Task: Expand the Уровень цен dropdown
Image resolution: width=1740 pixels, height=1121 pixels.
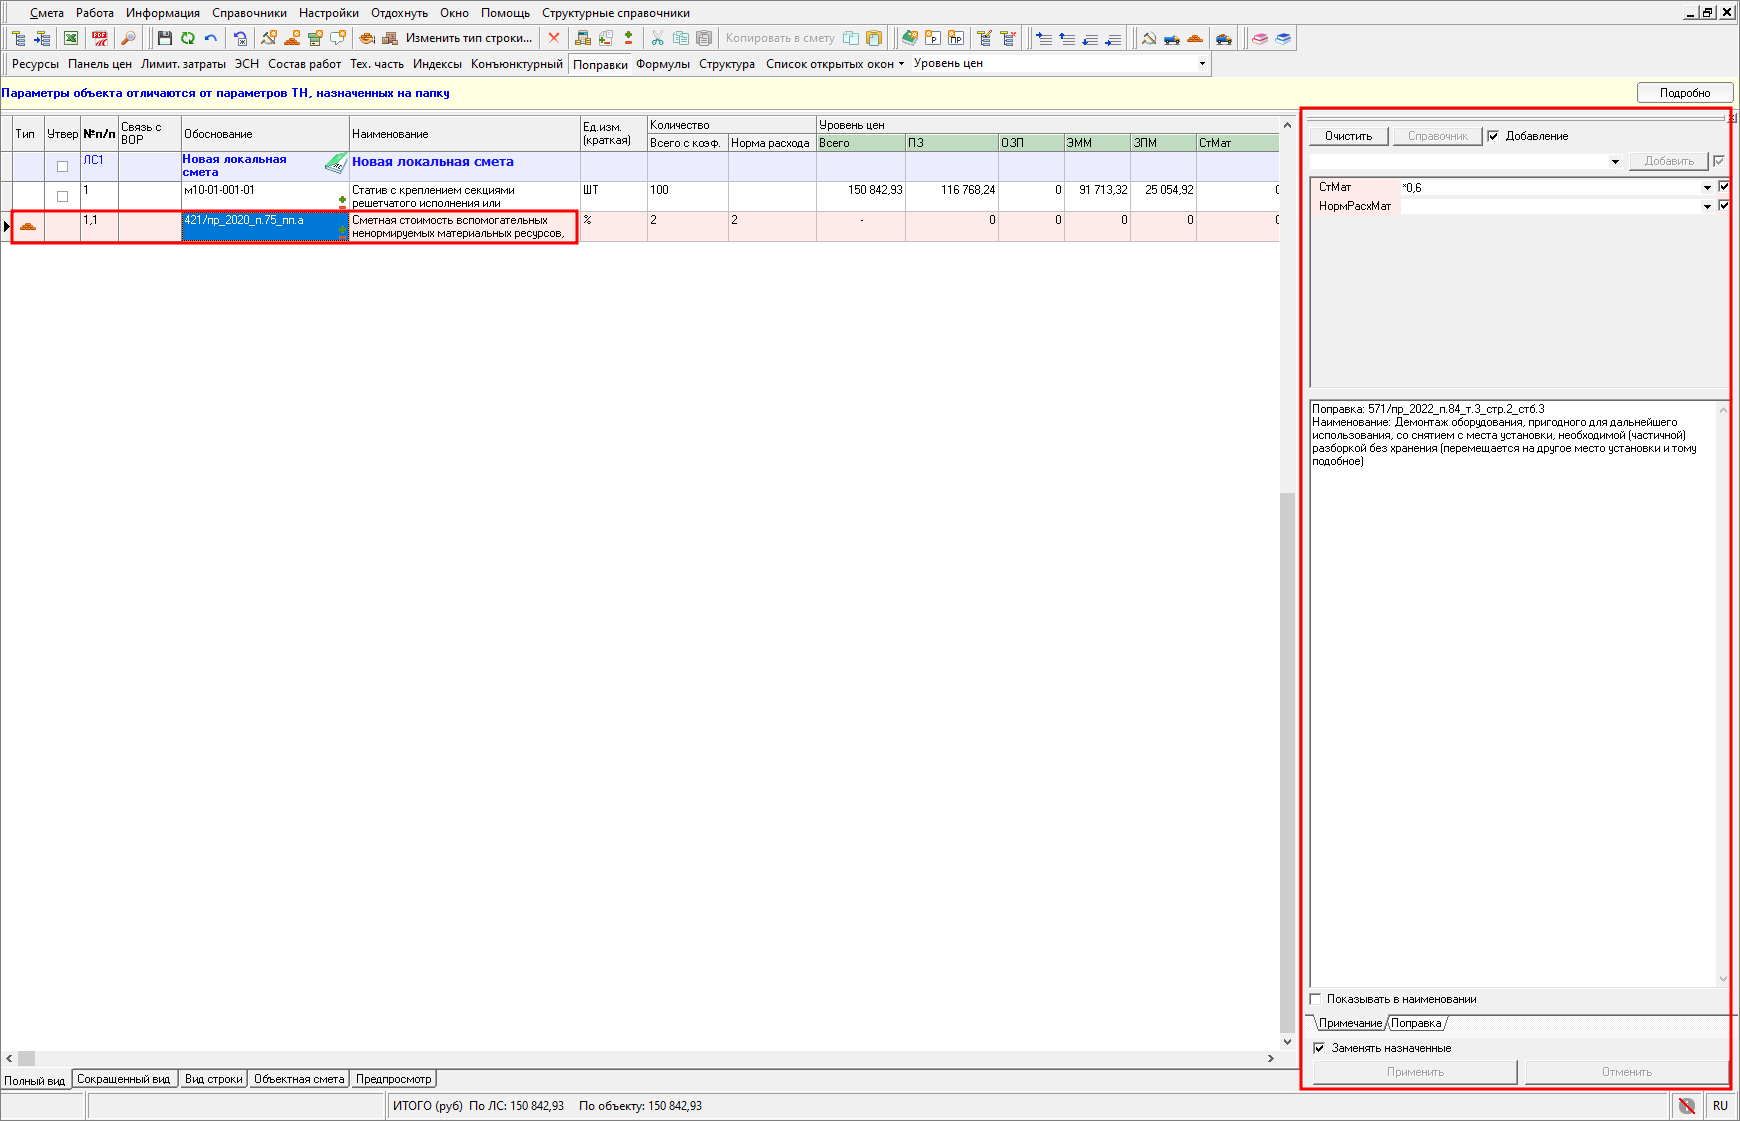Action: [x=1202, y=64]
